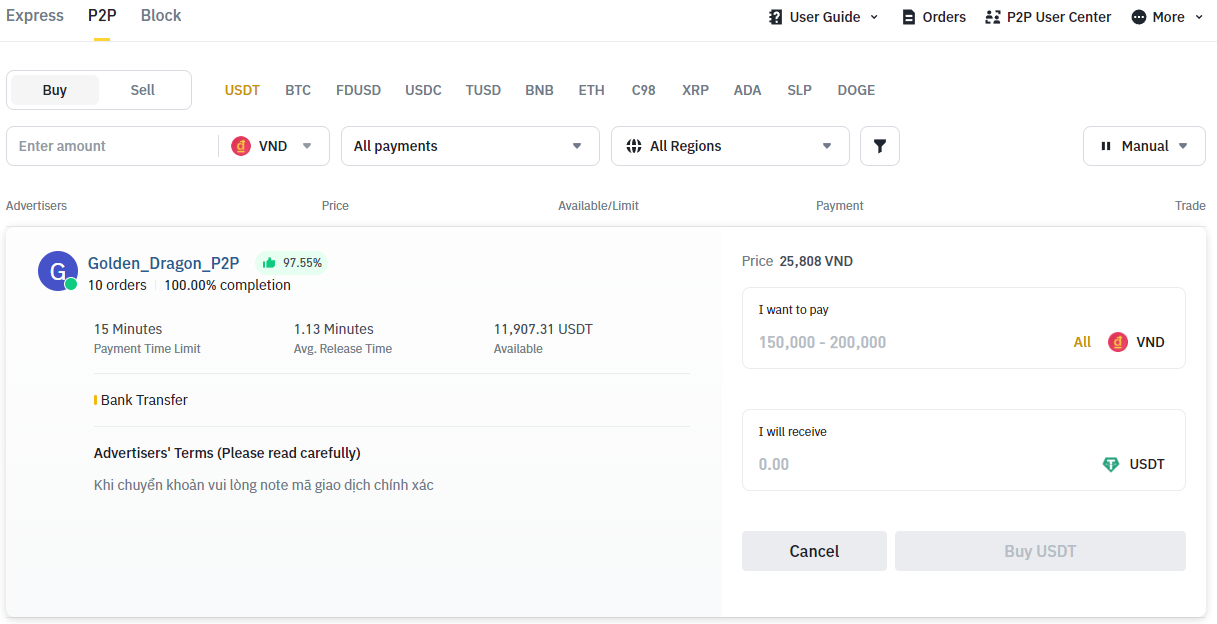Open Golden_Dragon_P2P advertiser profile link
Screen dimensions: 1217x624
click(164, 263)
